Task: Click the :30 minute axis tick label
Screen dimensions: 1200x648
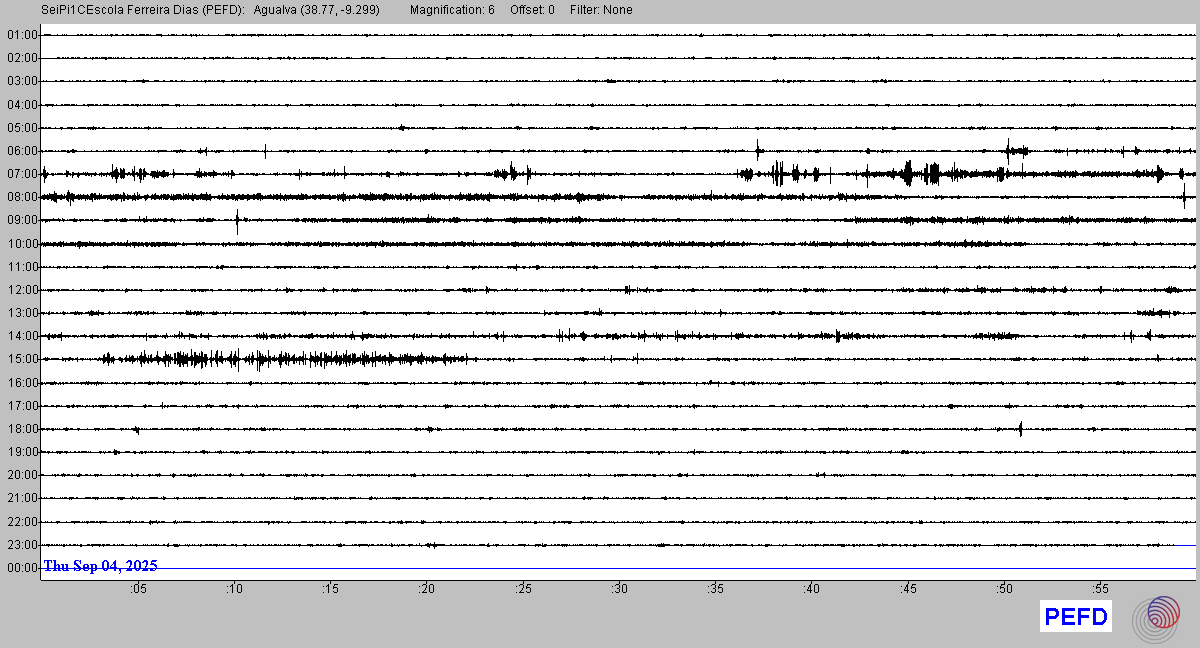Action: tap(619, 589)
